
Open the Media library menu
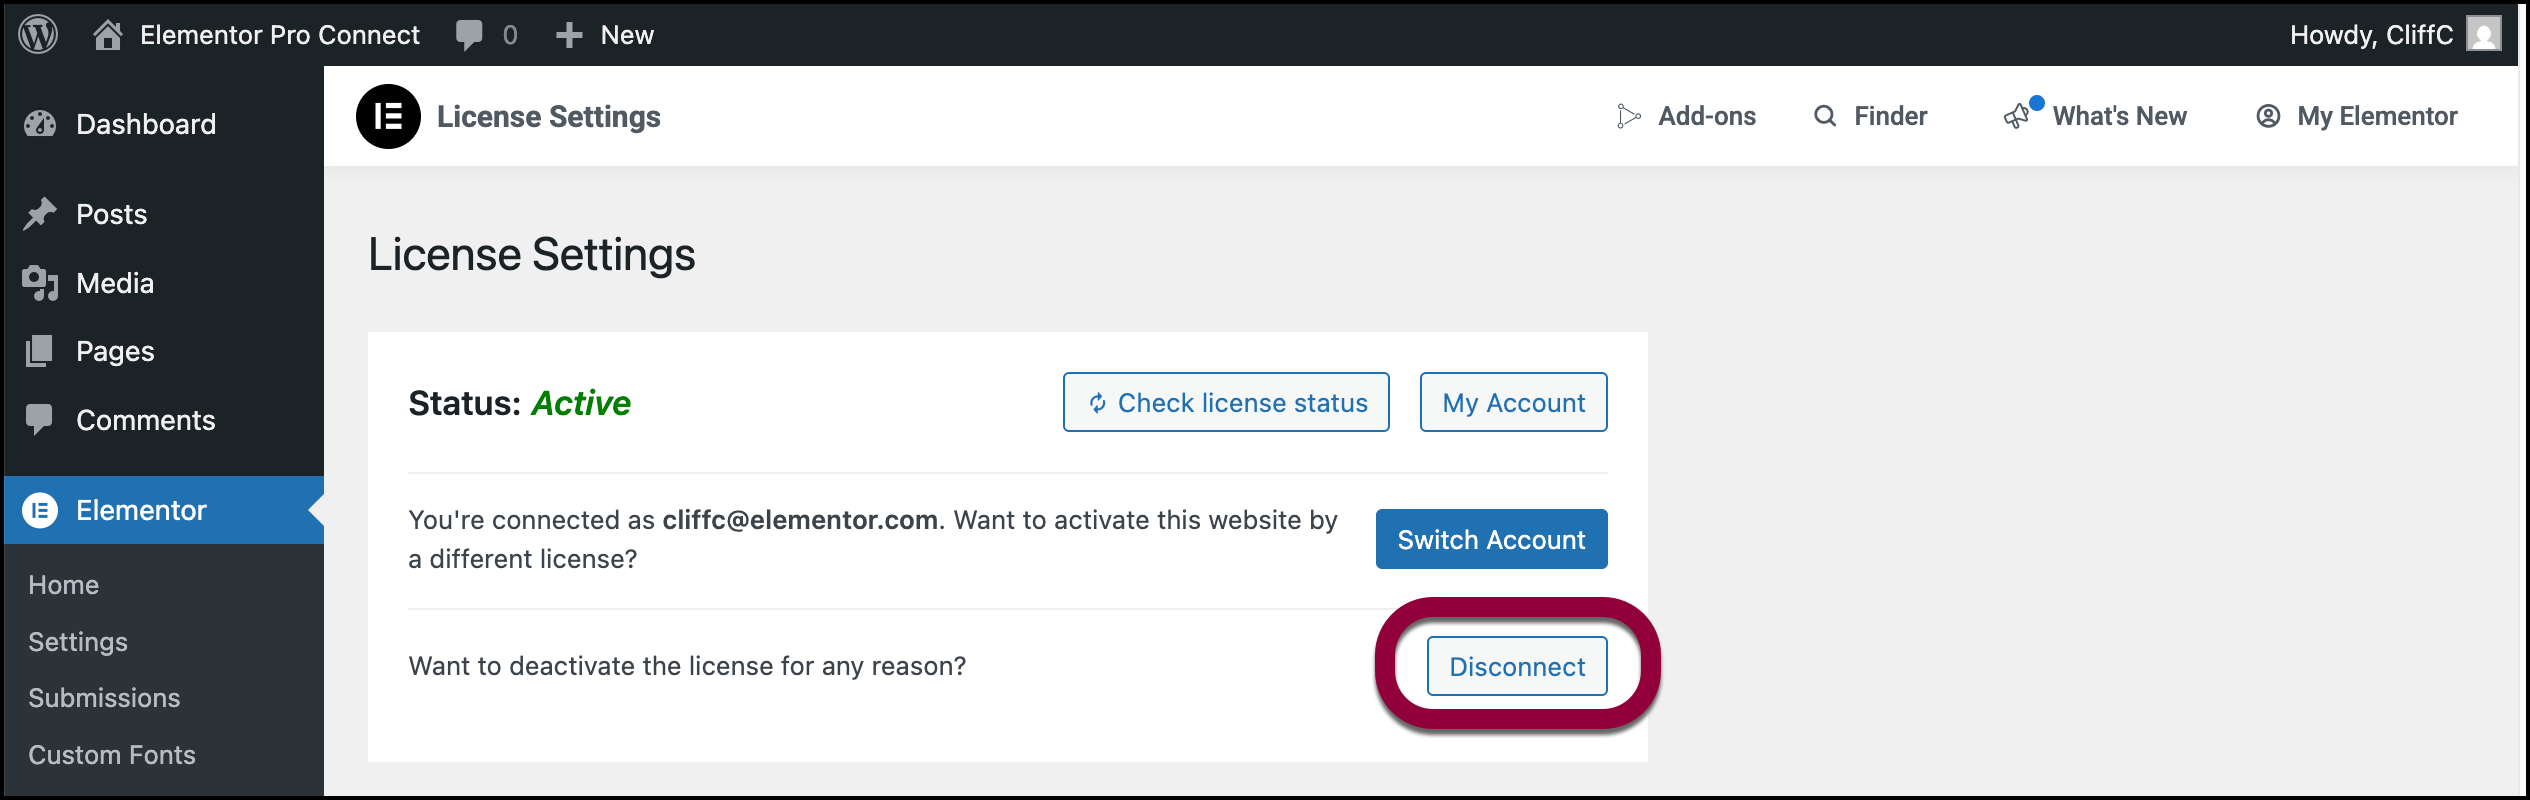tap(115, 283)
